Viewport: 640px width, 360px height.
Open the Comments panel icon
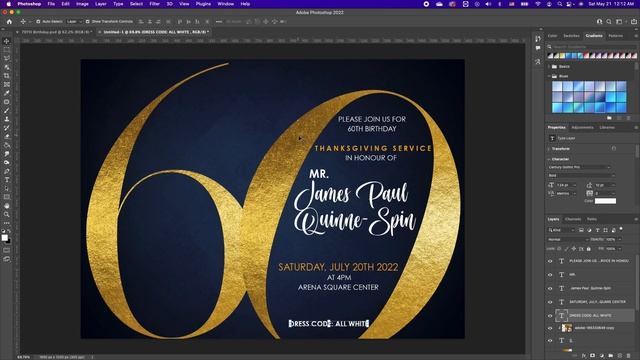538,48
